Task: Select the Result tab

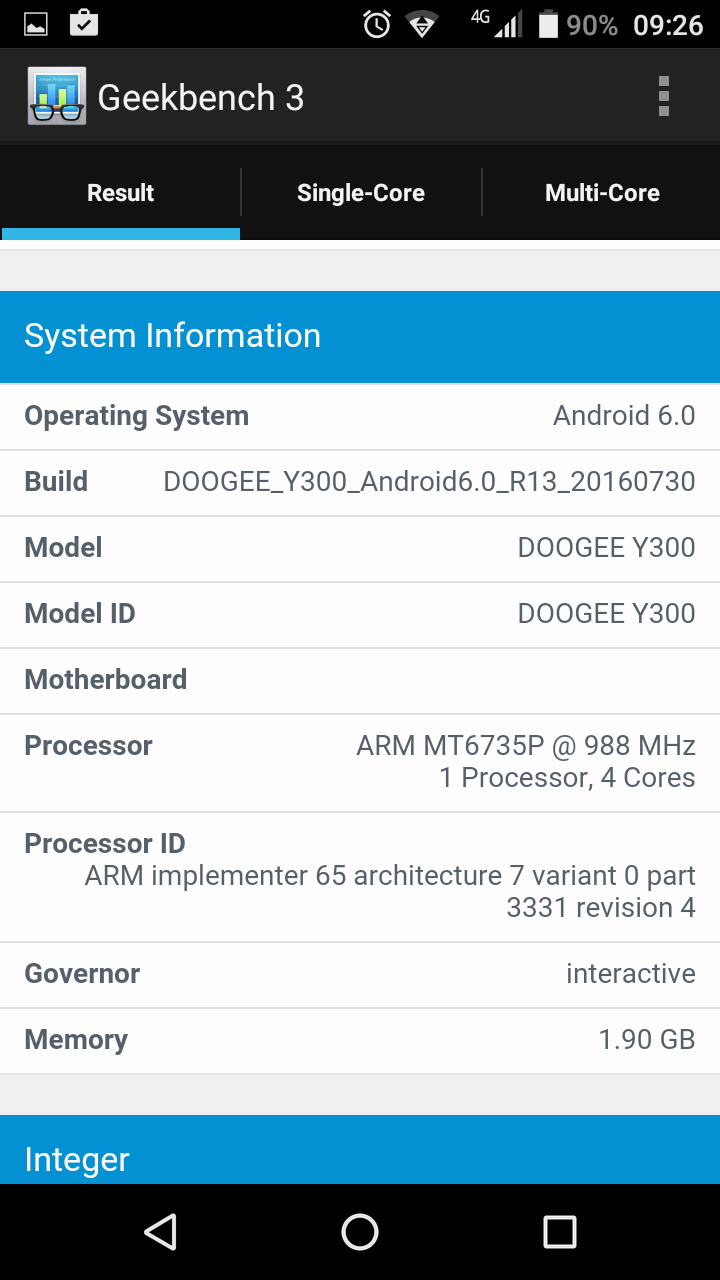Action: 121,193
